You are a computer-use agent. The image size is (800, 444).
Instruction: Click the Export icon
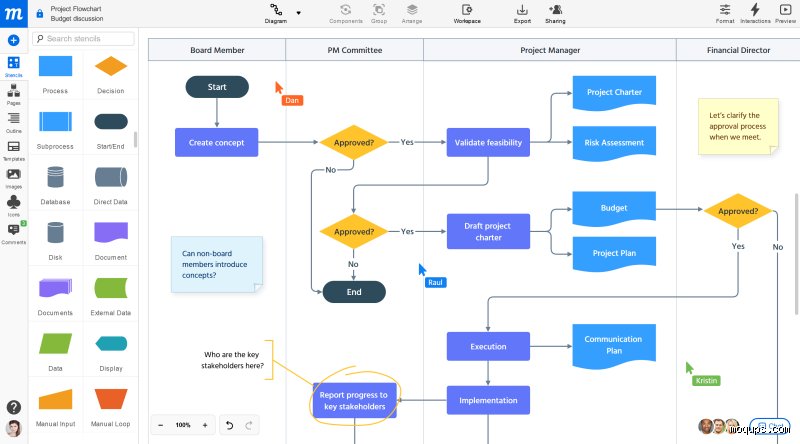[522, 14]
